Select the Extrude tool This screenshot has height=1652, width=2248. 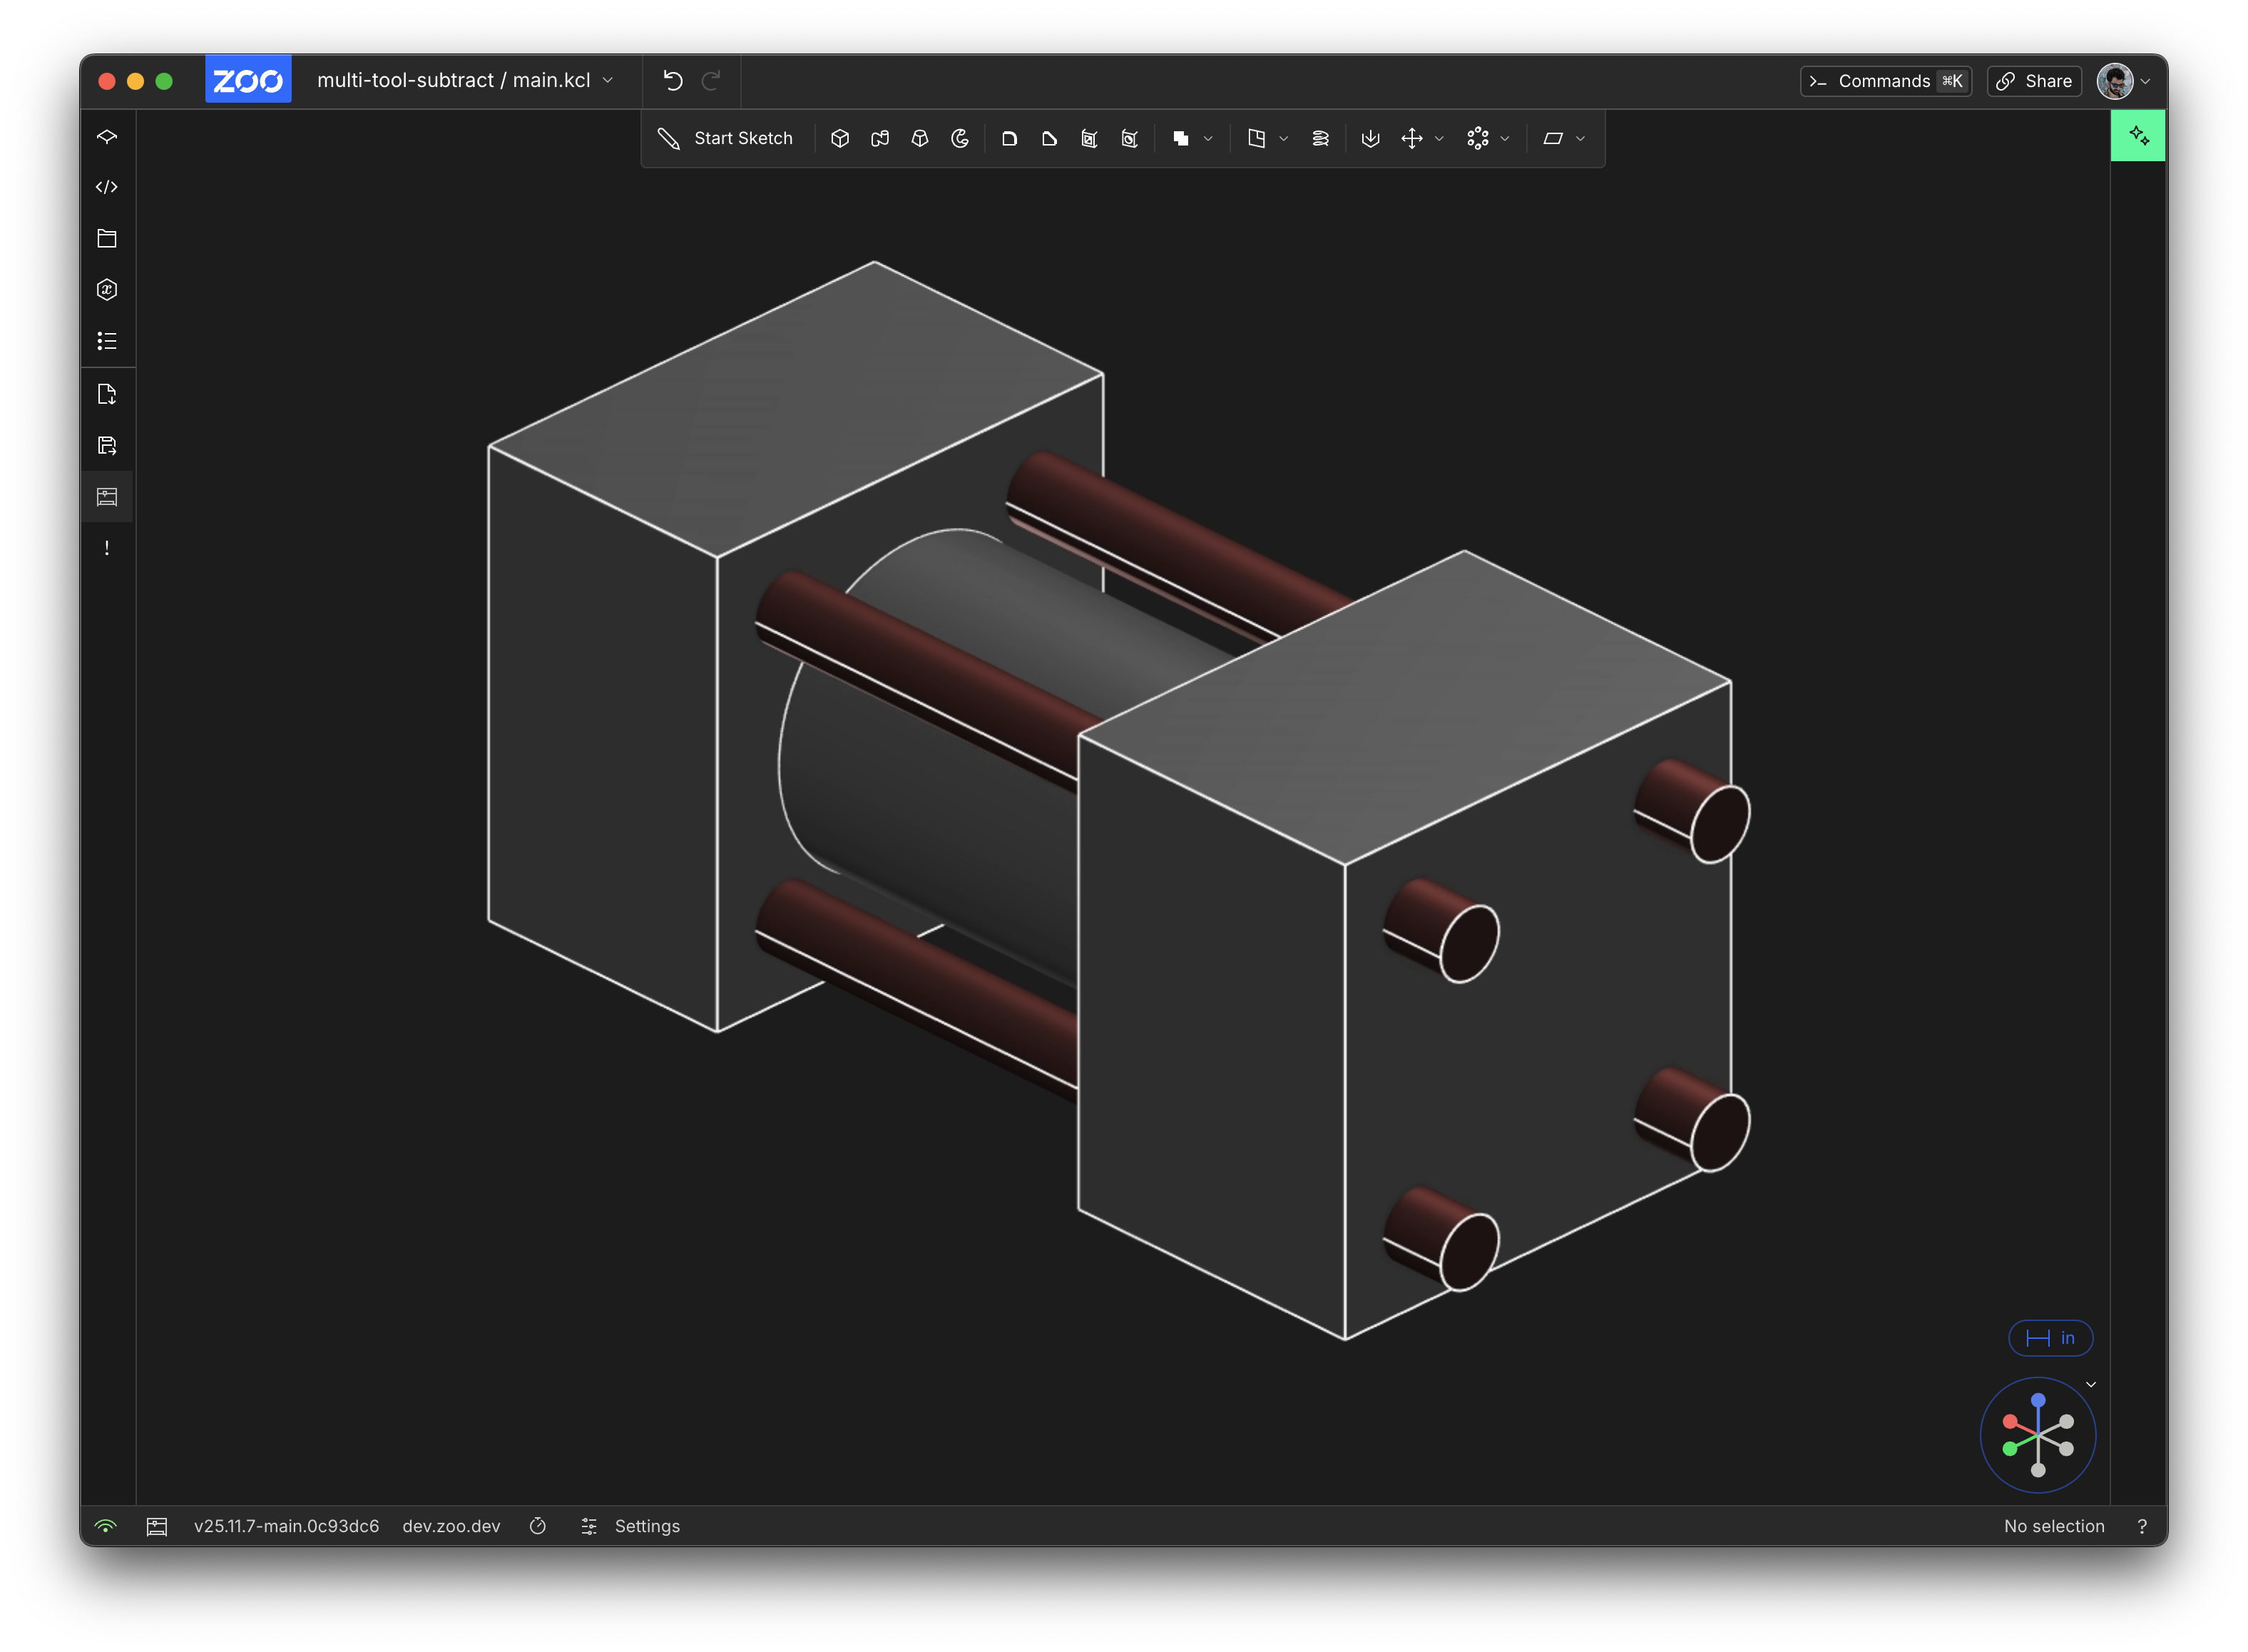(x=840, y=139)
